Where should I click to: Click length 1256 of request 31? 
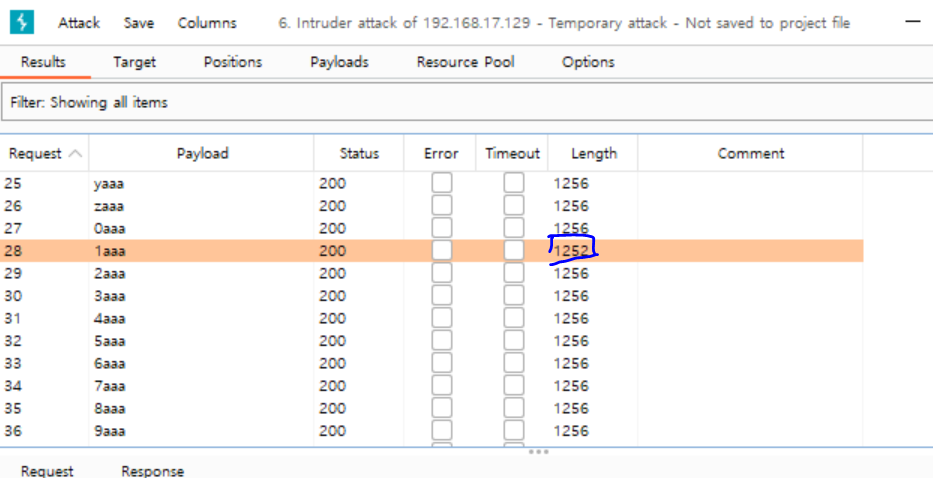[x=571, y=318]
